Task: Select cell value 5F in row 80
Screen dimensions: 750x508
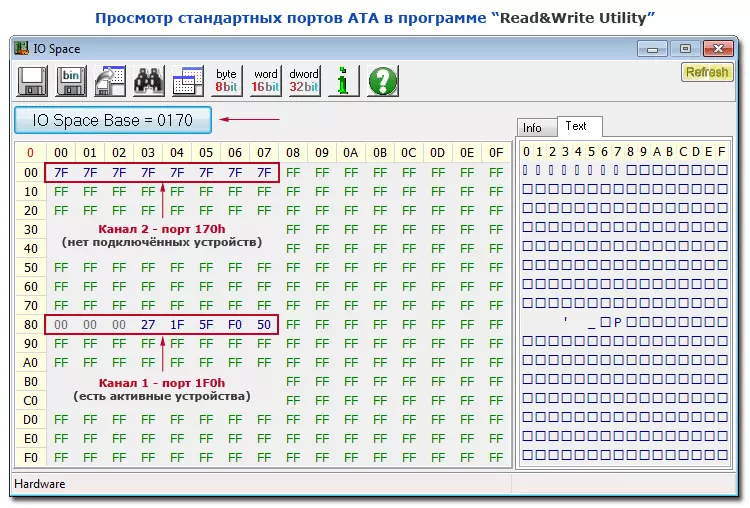Action: 206,325
